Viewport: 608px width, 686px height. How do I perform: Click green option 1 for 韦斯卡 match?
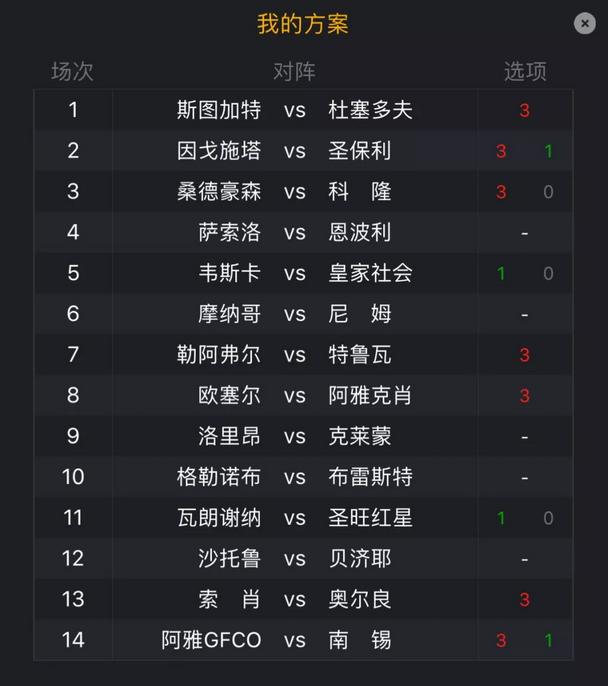click(x=501, y=273)
